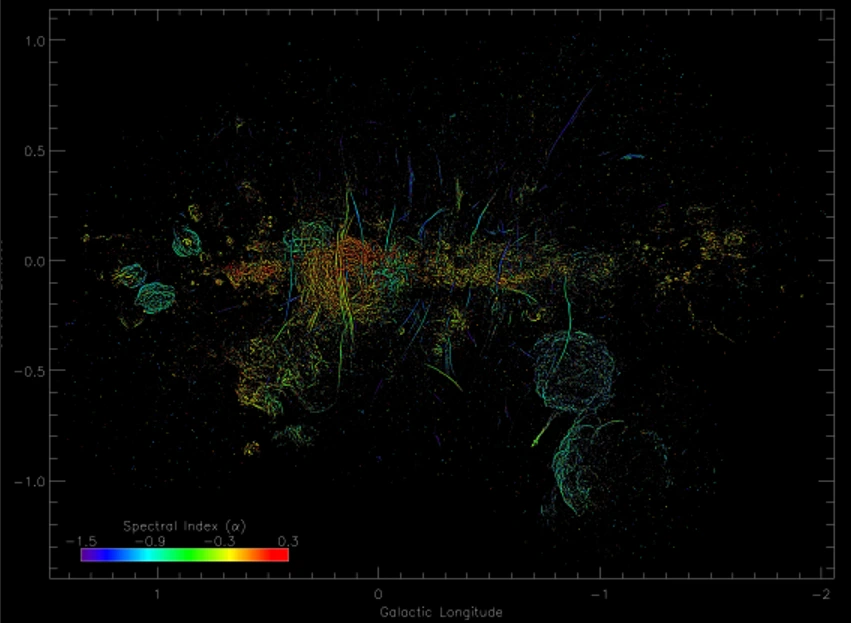Click the "-1" longitude axis label
Screen dimensions: 851x623
[x=599, y=594]
